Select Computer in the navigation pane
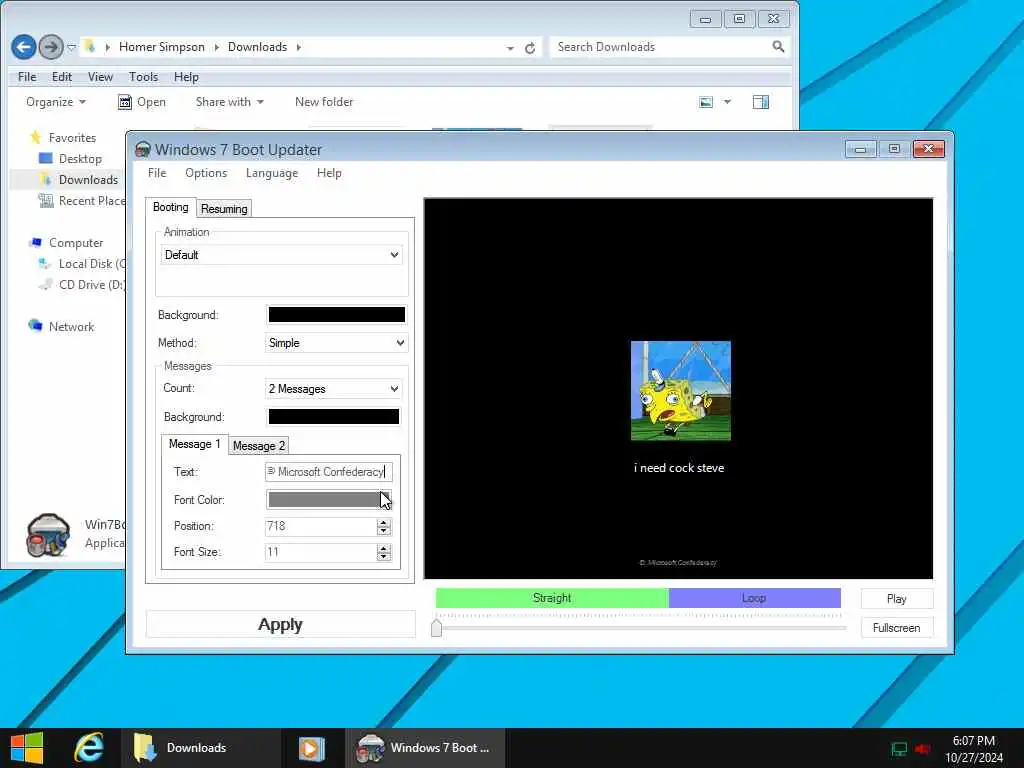The image size is (1024, 768). click(76, 242)
